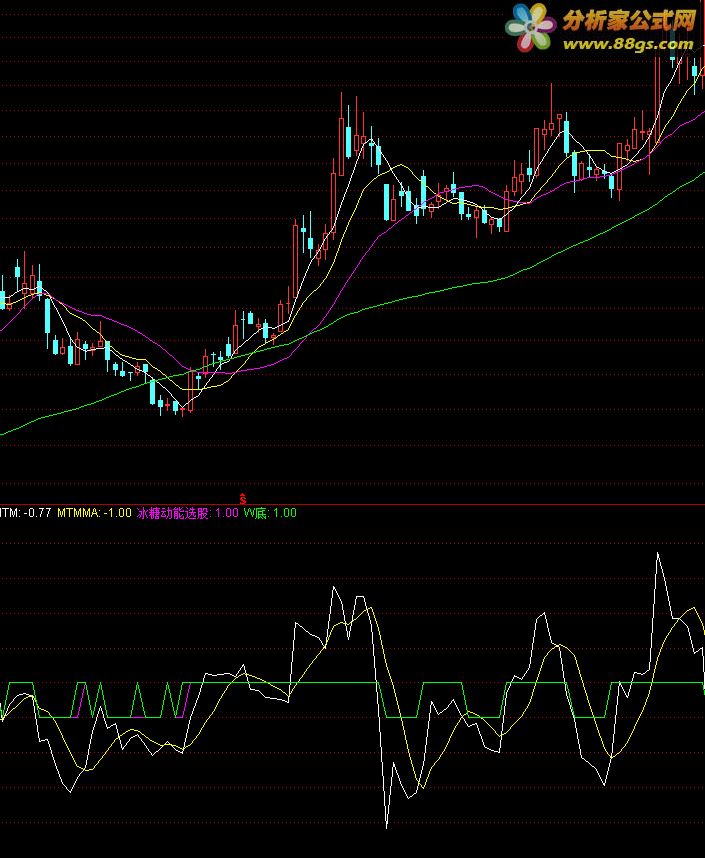Click the 冰糖动能选股: 1.00 label
Screen dimensions: 705x858
tap(187, 513)
